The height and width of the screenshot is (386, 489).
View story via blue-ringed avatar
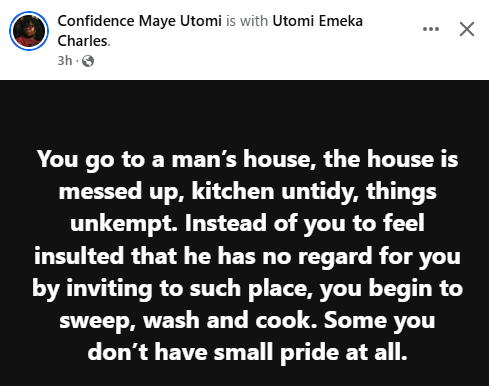(29, 31)
